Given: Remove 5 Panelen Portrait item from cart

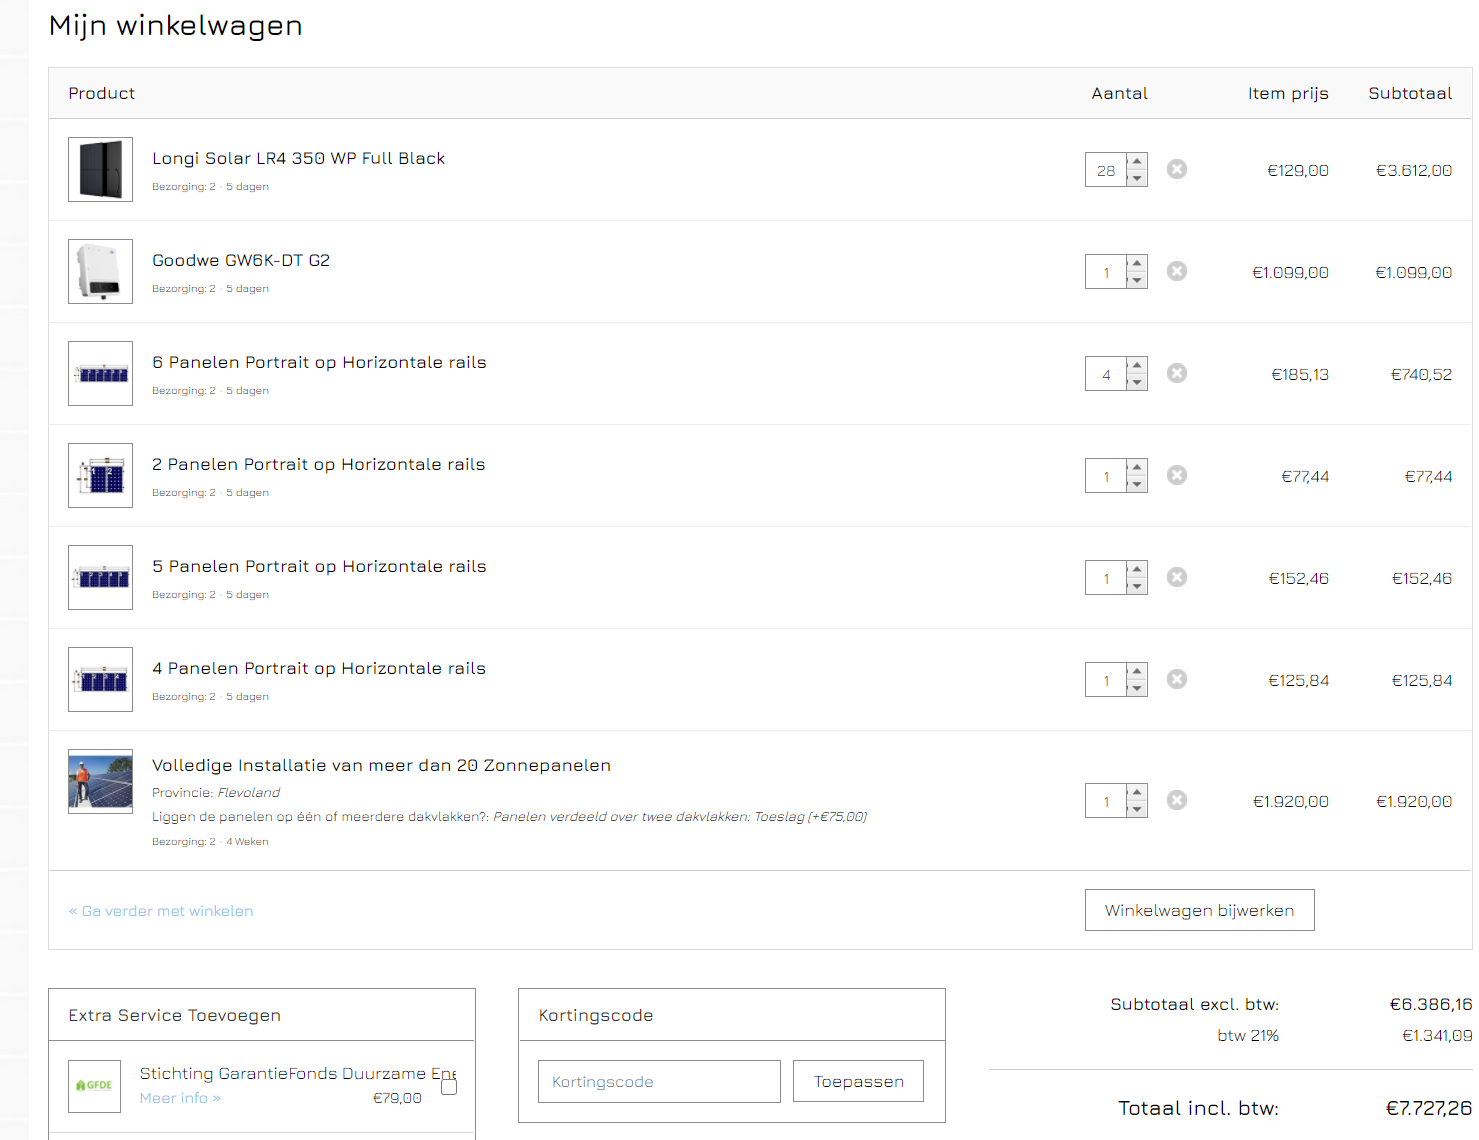Looking at the screenshot, I should pyautogui.click(x=1177, y=577).
